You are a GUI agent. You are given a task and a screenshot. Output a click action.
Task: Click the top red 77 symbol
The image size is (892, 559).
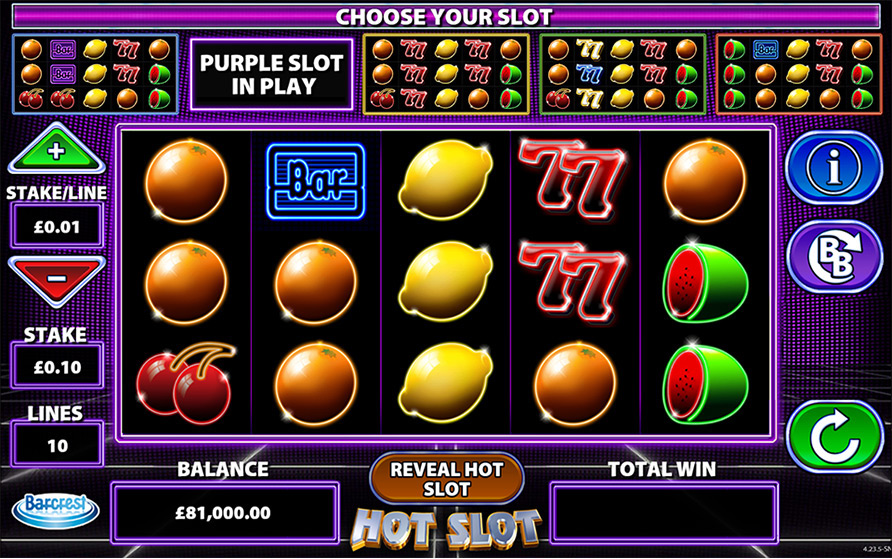573,179
